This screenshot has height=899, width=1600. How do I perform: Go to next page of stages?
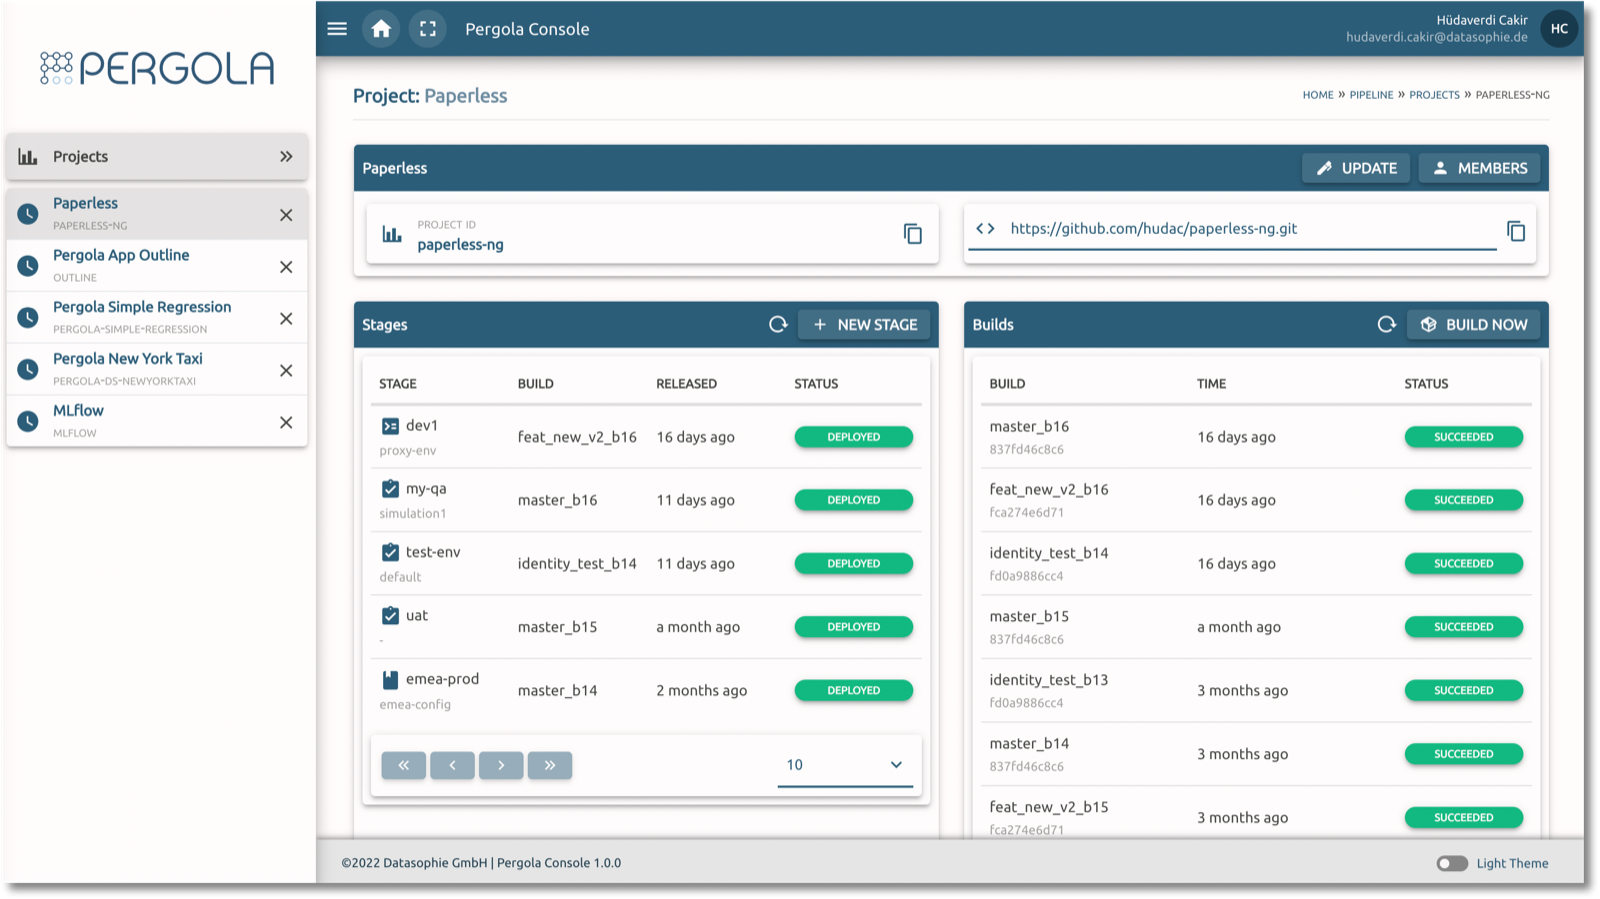[501, 765]
